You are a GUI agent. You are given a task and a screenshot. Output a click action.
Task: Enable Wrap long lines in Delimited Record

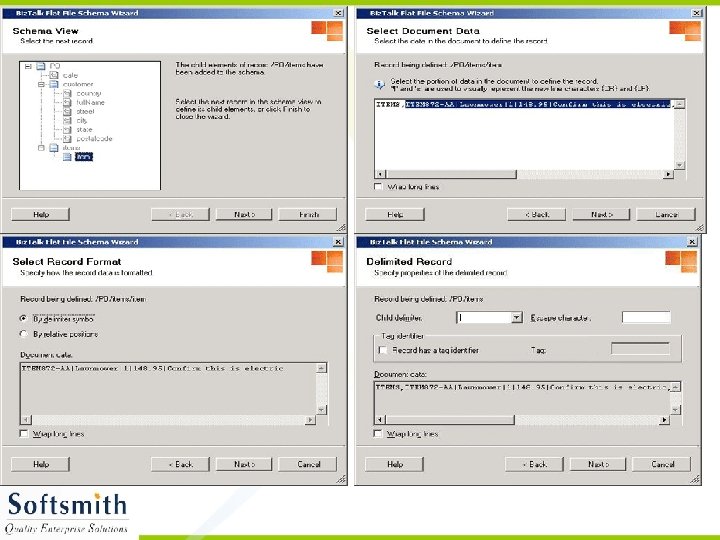click(378, 433)
